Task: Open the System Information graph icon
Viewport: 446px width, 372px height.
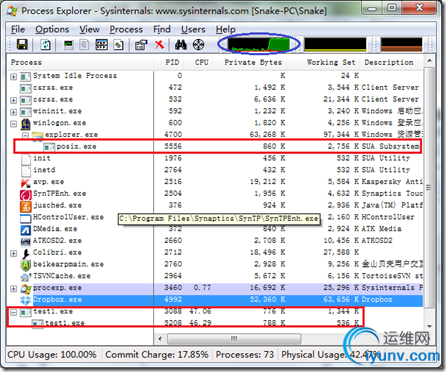Action: tap(69, 44)
